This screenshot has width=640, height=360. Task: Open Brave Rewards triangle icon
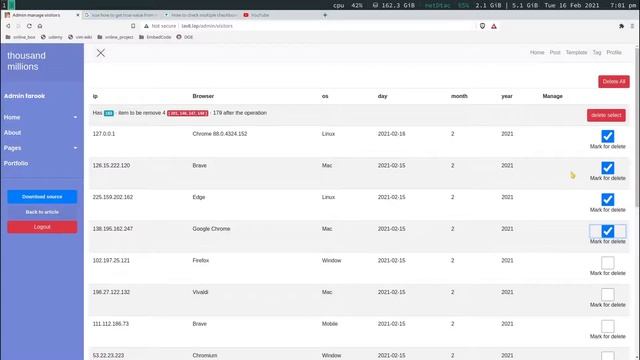494,26
